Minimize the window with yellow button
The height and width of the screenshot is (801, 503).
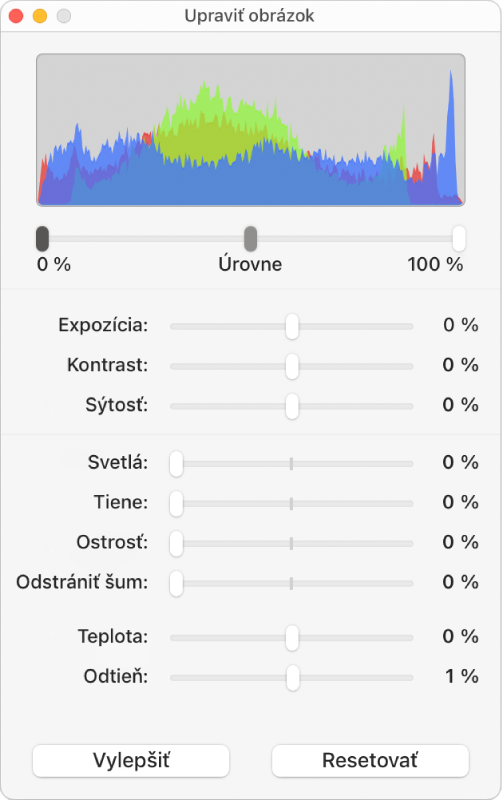40,16
